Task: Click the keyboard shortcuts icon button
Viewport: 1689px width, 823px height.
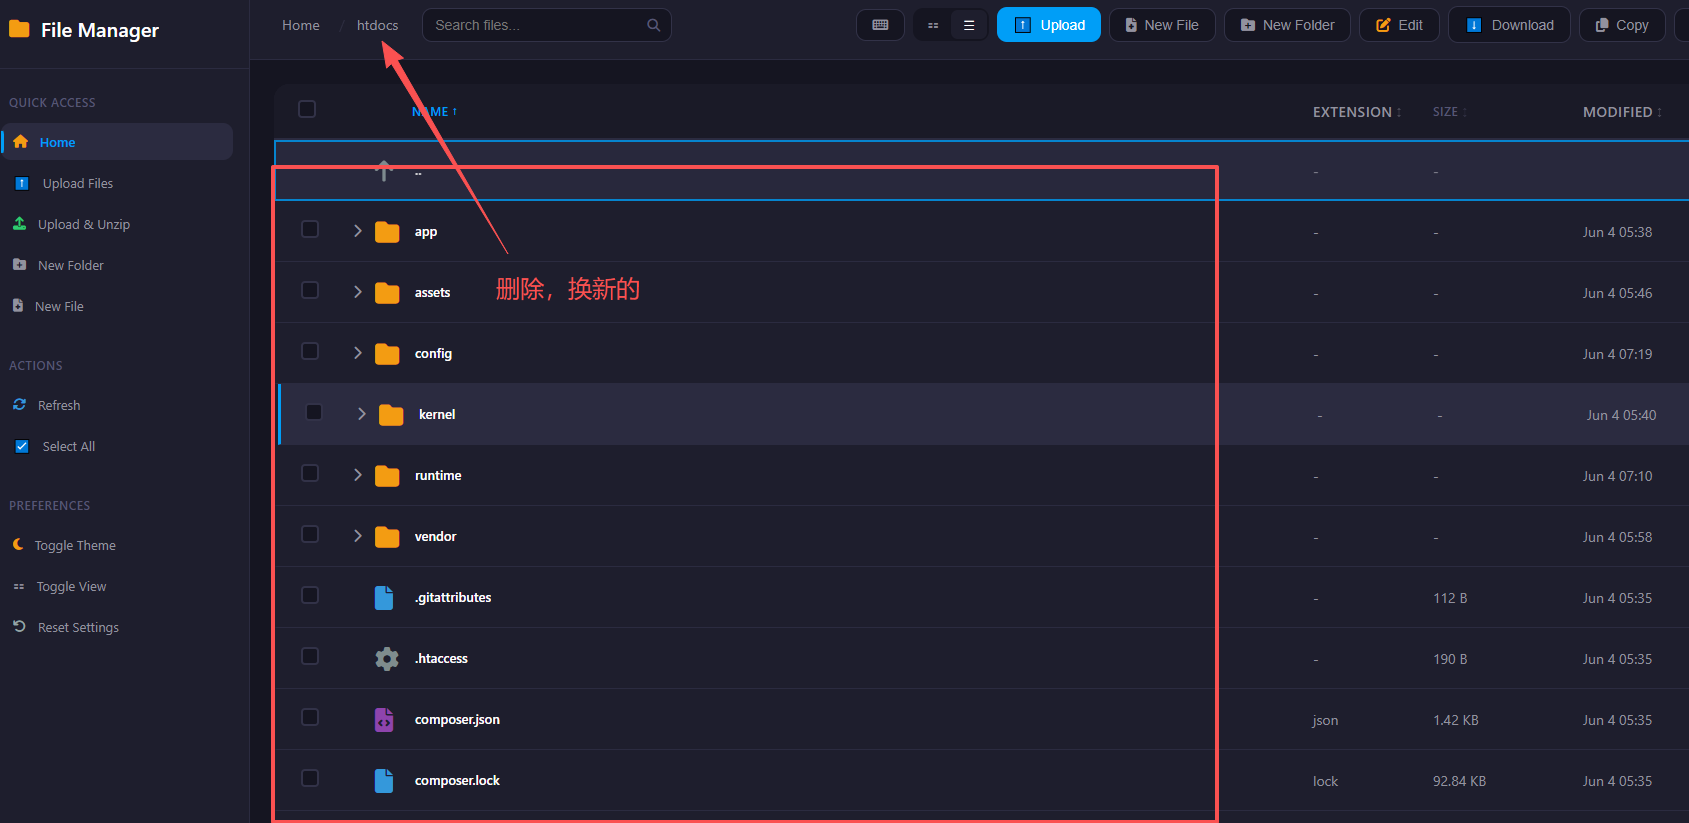Action: [x=880, y=25]
